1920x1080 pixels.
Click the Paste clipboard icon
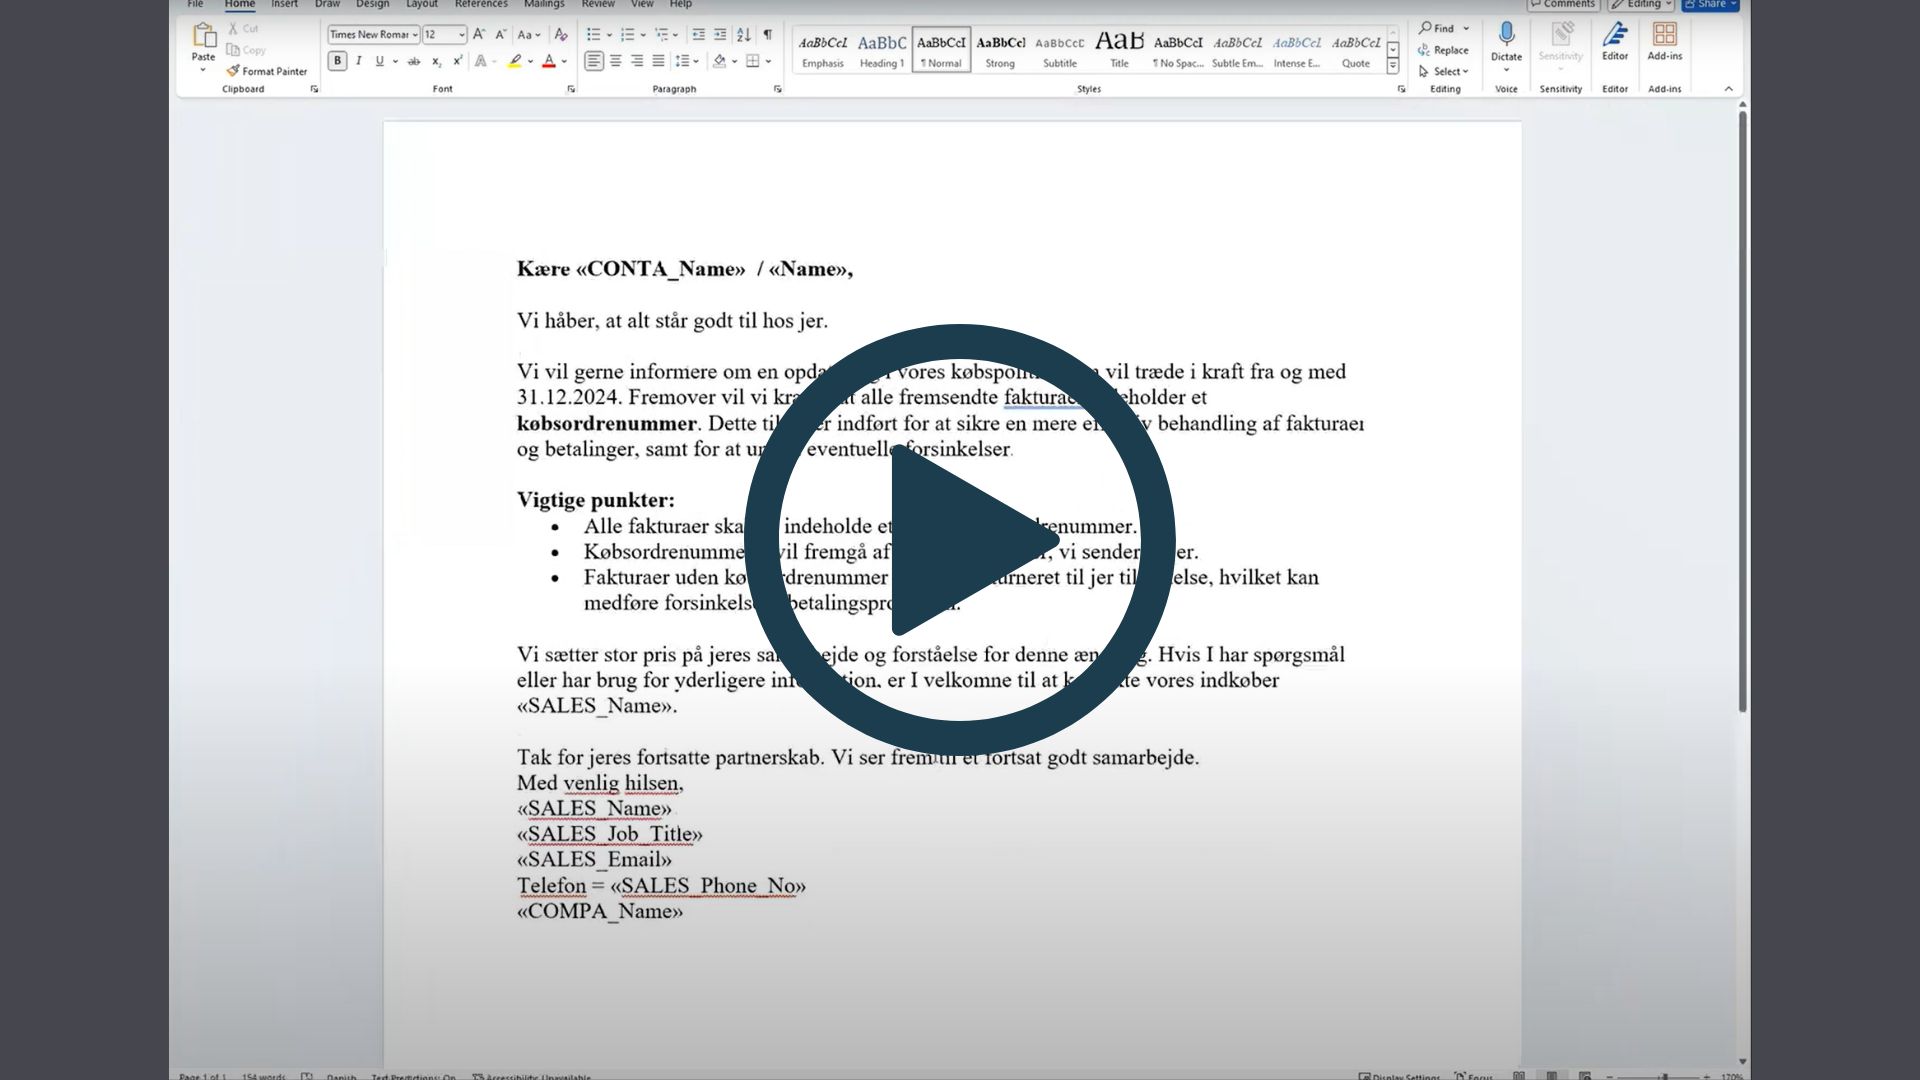(x=204, y=37)
